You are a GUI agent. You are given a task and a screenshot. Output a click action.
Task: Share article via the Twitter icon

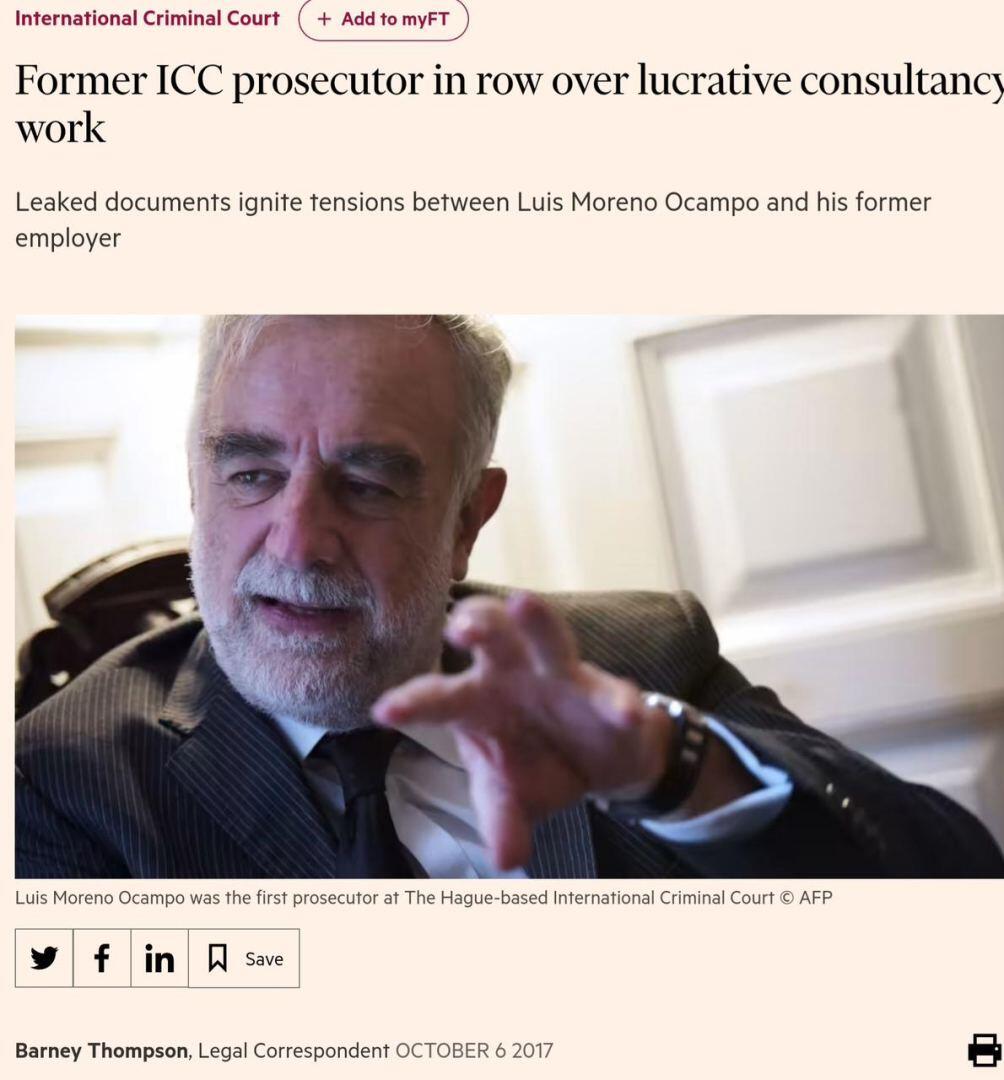[x=44, y=958]
